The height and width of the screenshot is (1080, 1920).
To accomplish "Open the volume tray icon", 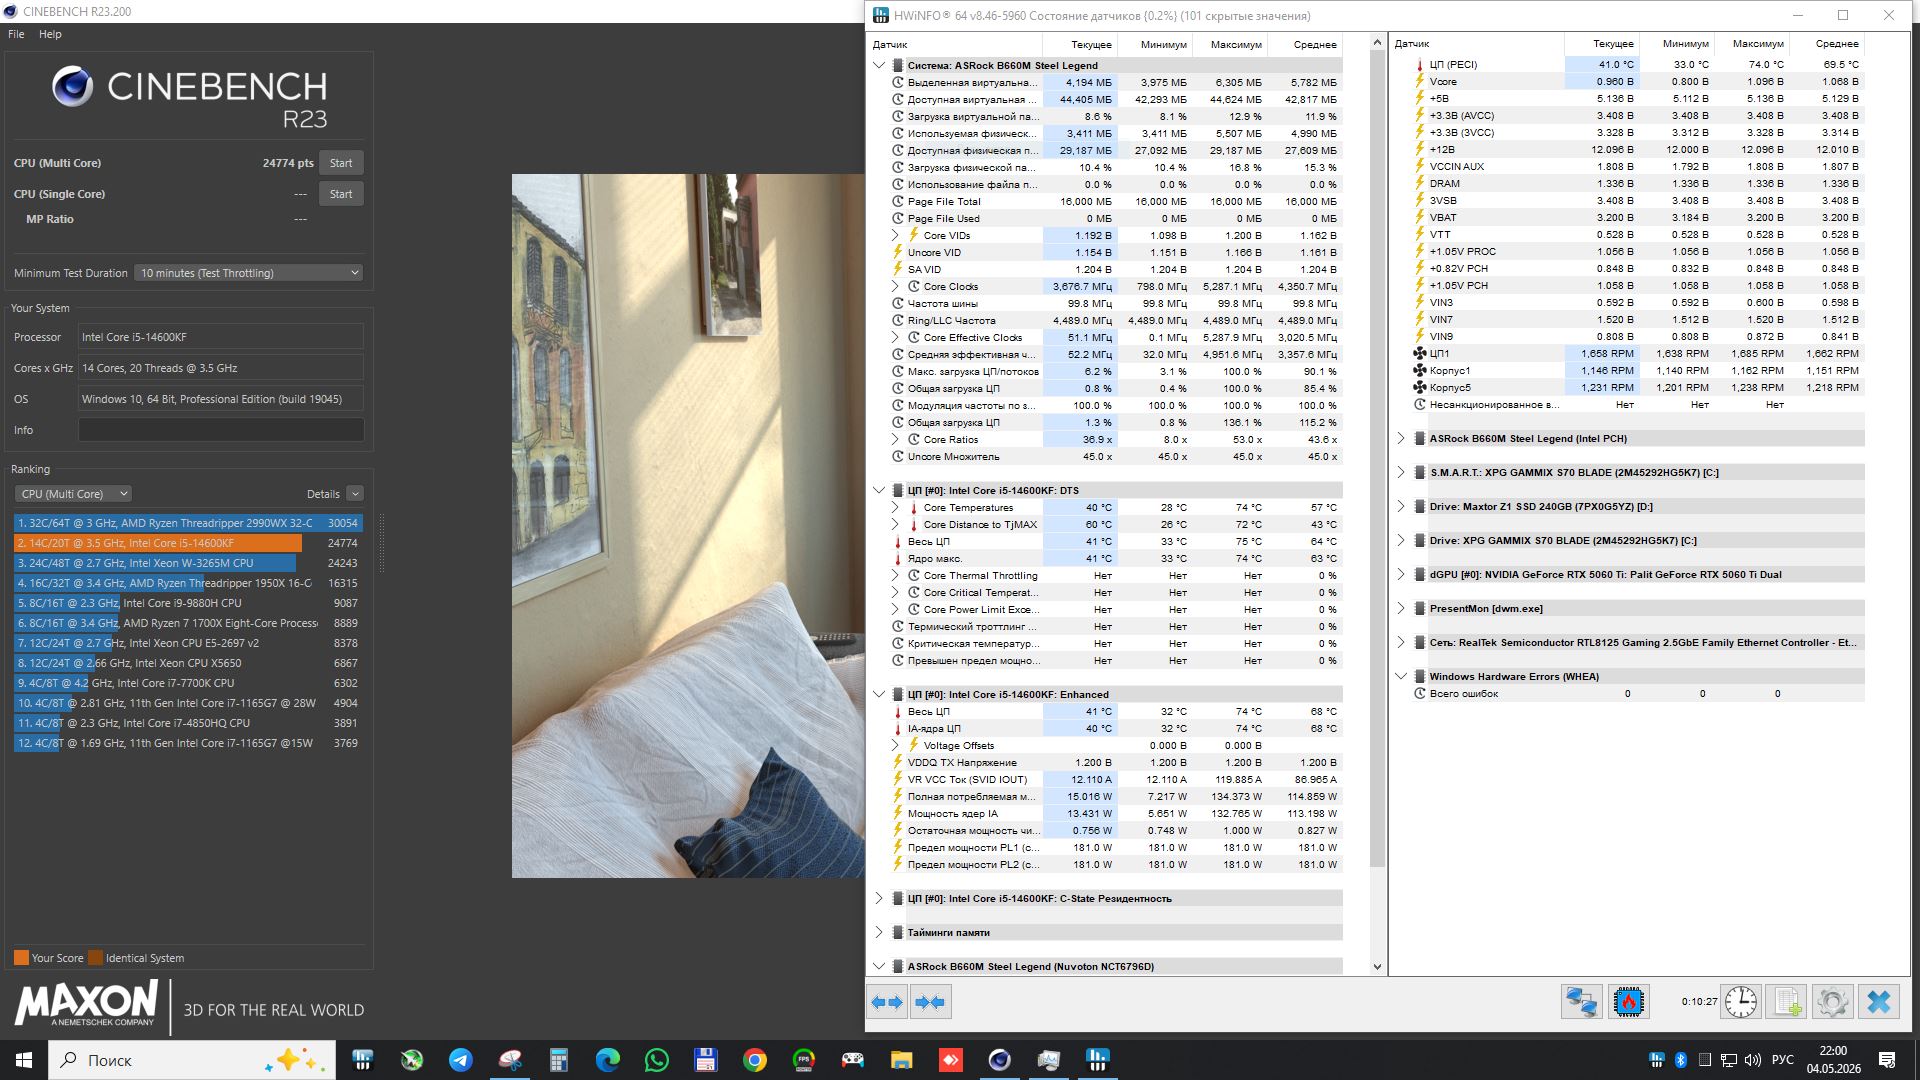I will 1753,1060.
